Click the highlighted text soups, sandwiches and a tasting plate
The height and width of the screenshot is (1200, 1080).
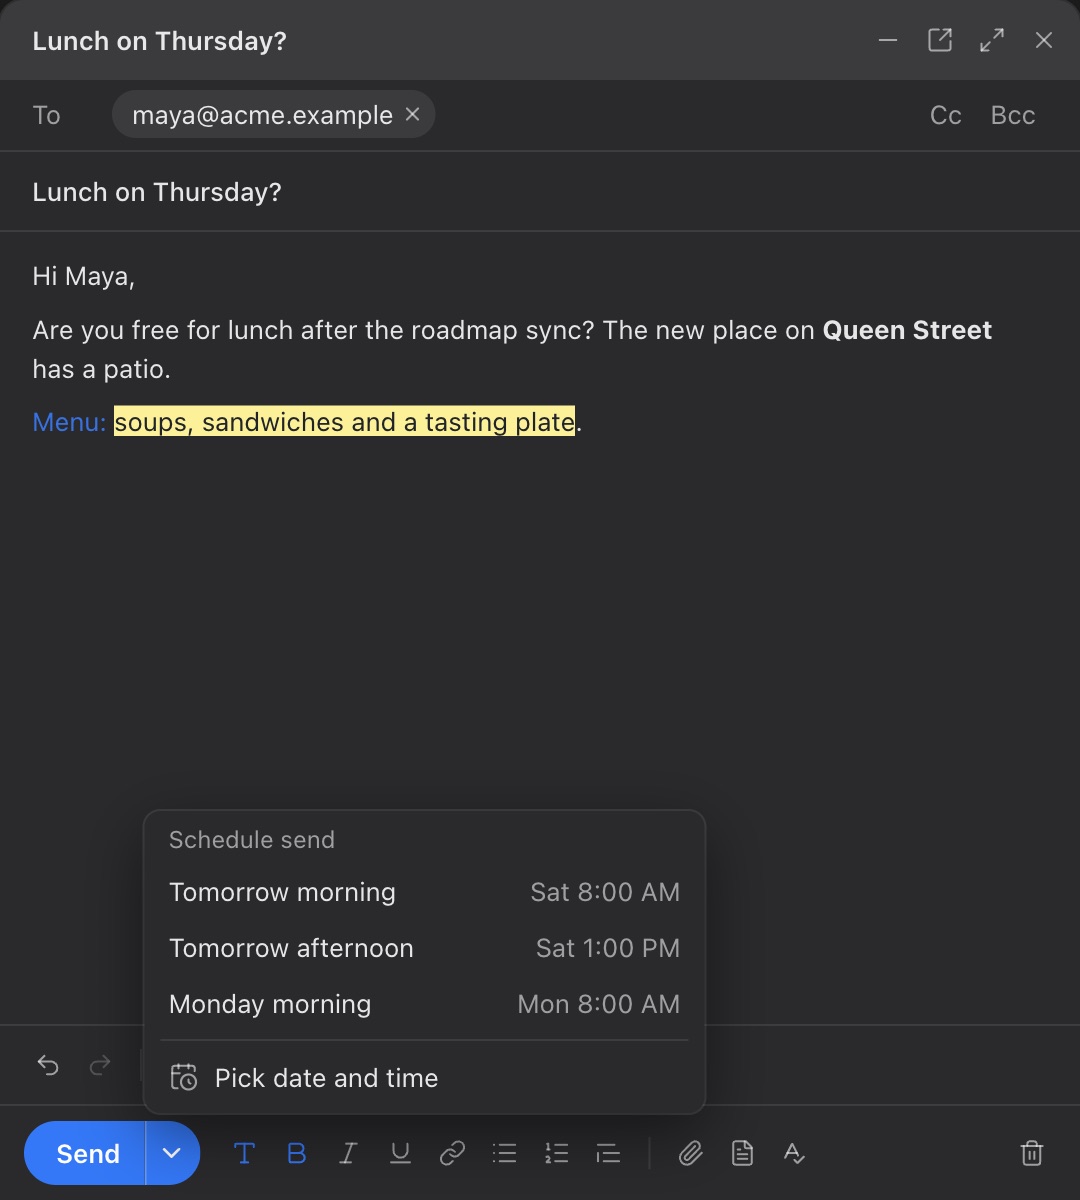pyautogui.click(x=345, y=422)
